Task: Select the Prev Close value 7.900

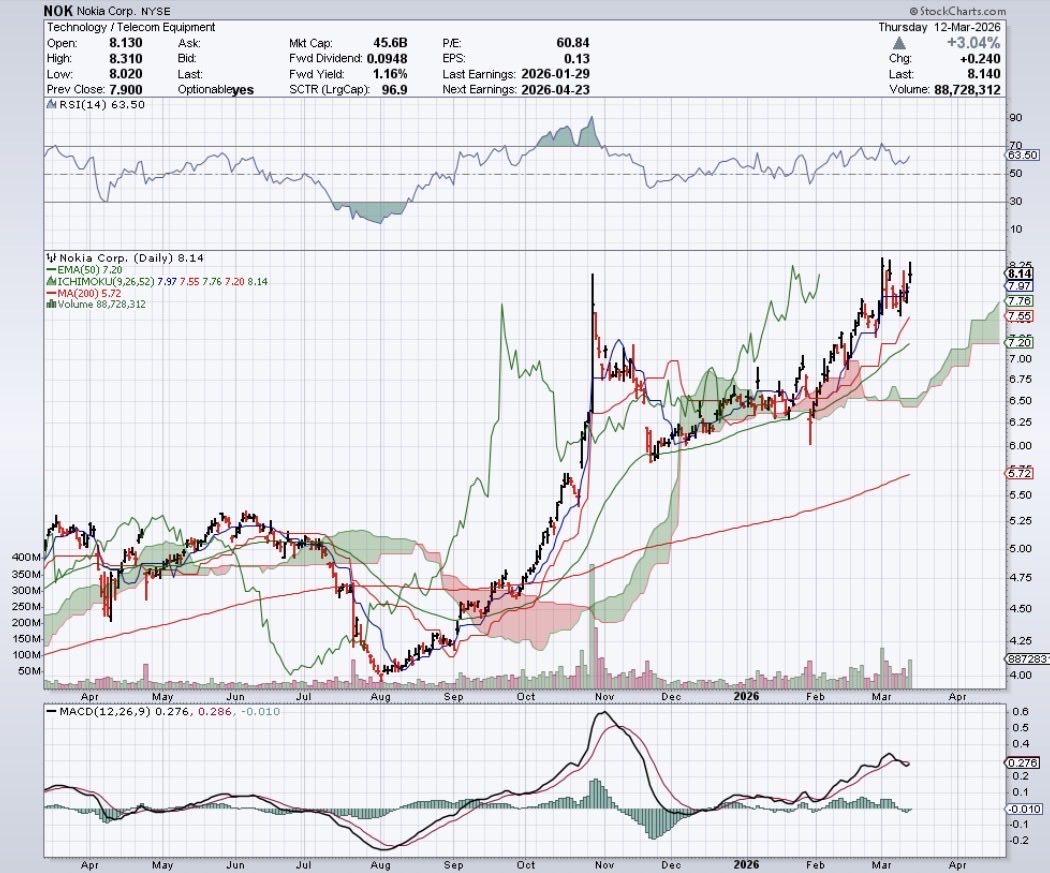Action: (125, 89)
